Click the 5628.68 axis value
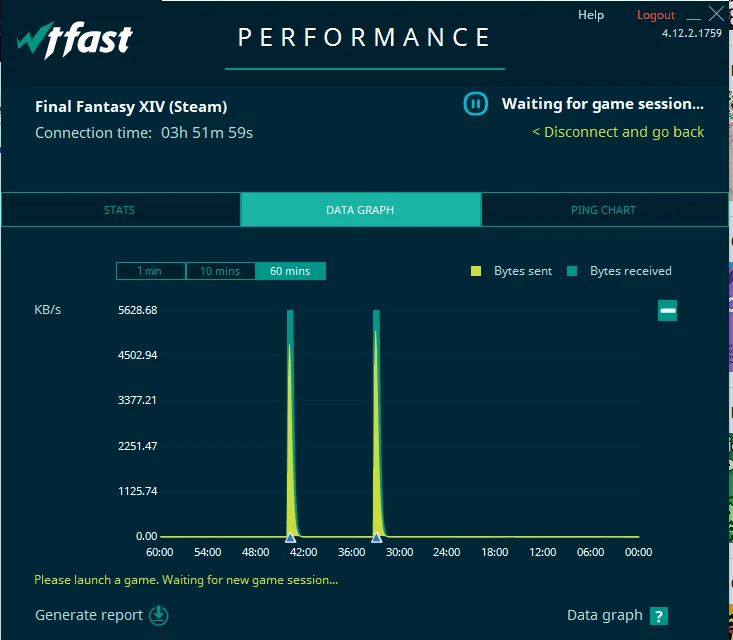Screen dimensions: 733x640 pyautogui.click(x=137, y=310)
